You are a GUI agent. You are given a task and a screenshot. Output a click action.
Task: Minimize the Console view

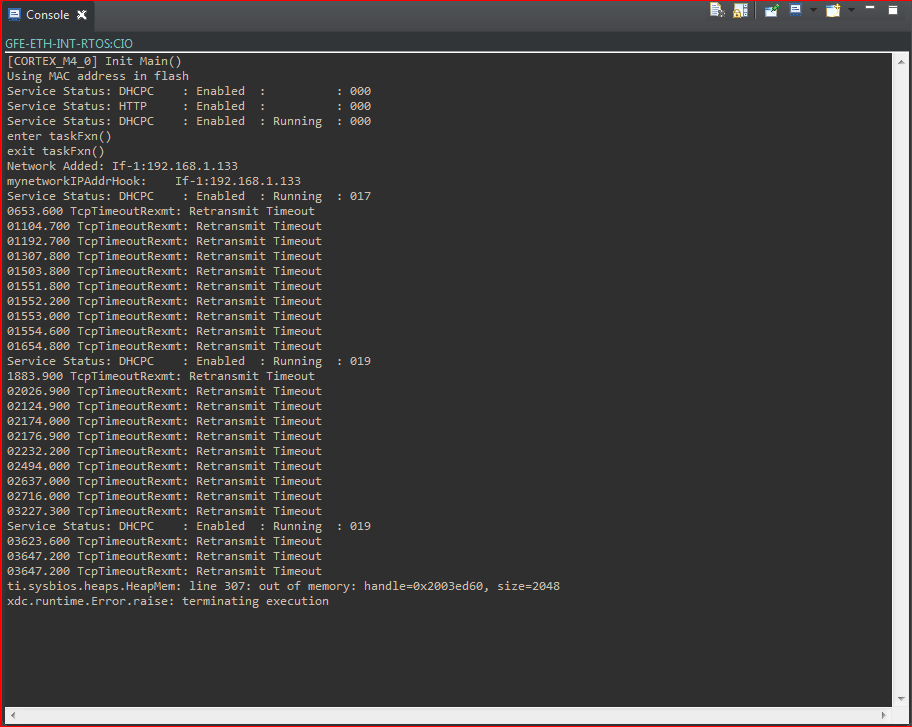870,8
